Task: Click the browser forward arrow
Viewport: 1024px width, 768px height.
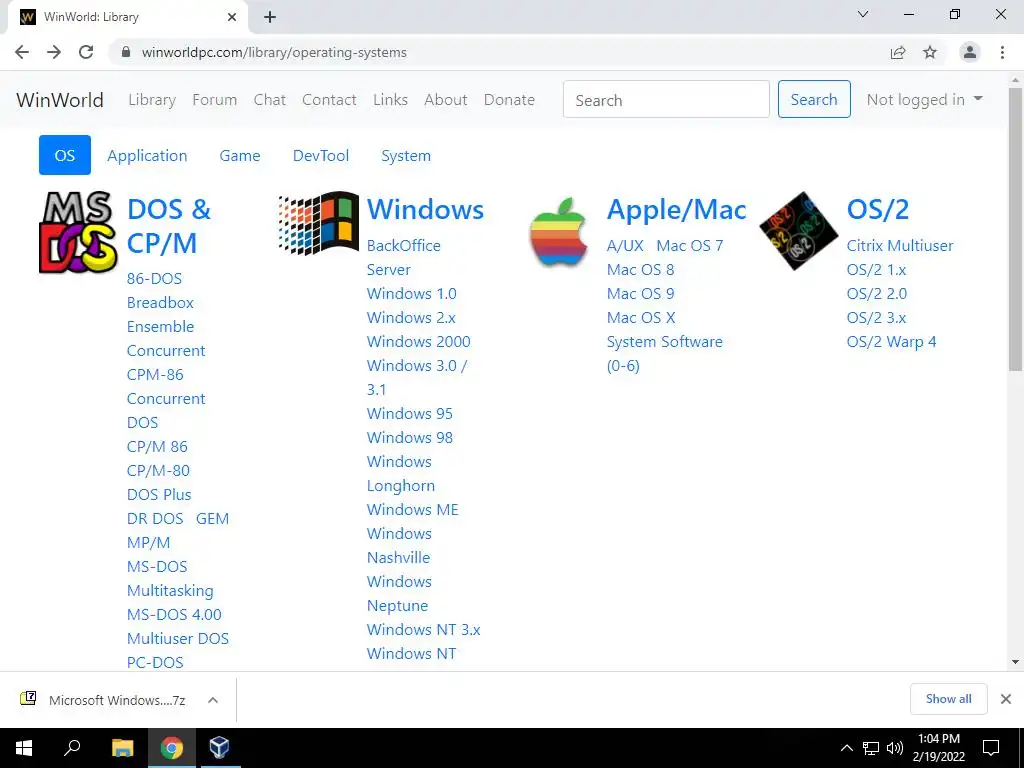Action: tap(54, 52)
